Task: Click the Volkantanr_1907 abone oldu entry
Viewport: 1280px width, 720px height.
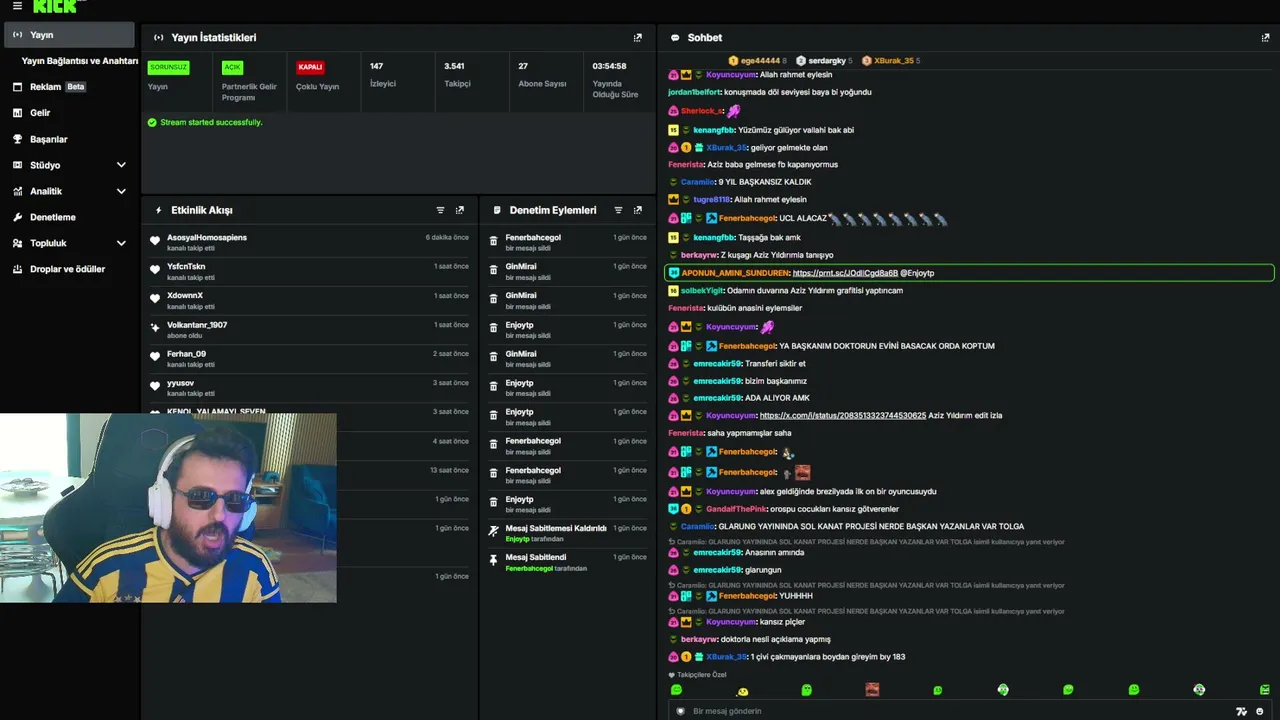Action: pyautogui.click(x=308, y=328)
